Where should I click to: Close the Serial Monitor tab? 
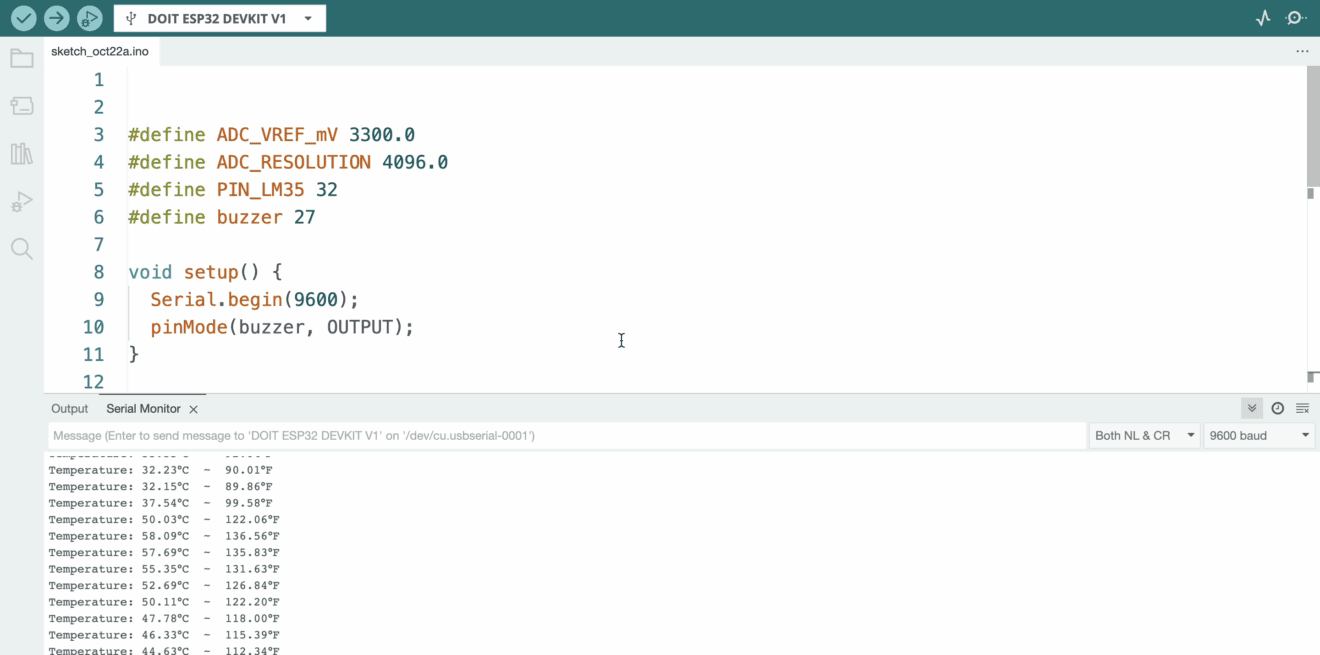coord(194,409)
